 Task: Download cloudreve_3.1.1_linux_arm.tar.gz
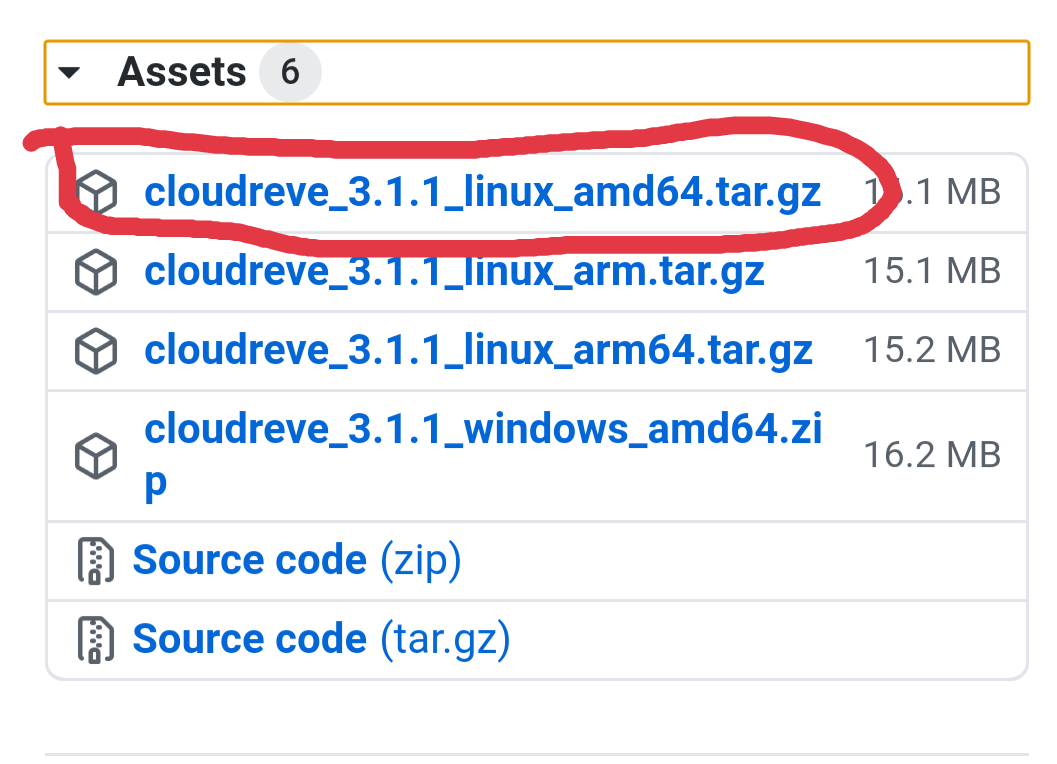pos(454,270)
